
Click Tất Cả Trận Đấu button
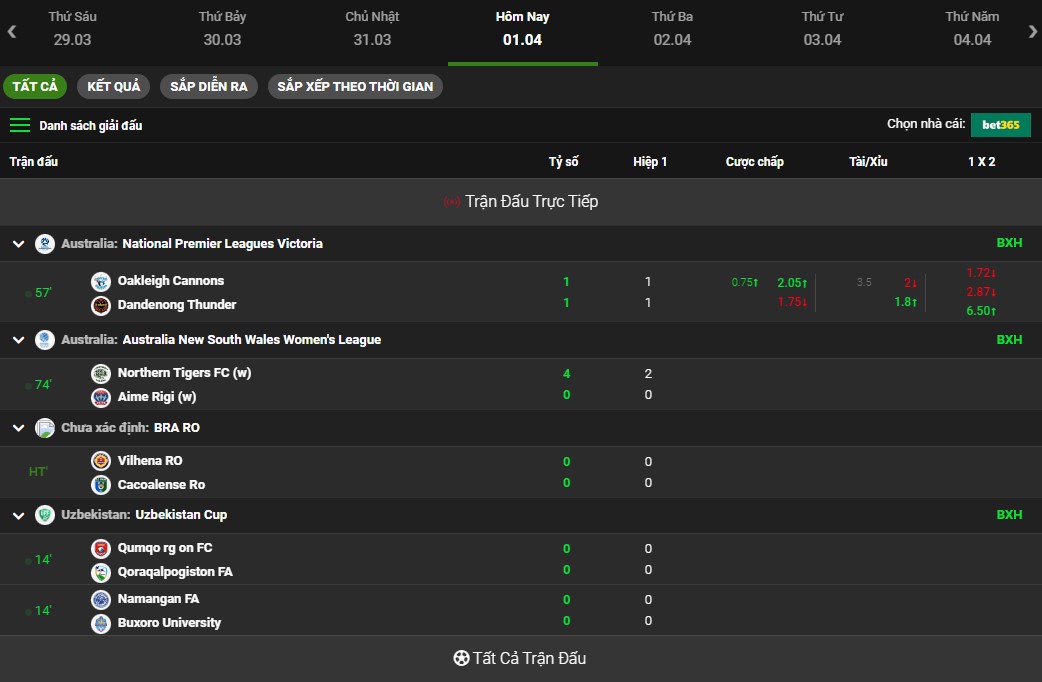(520, 659)
